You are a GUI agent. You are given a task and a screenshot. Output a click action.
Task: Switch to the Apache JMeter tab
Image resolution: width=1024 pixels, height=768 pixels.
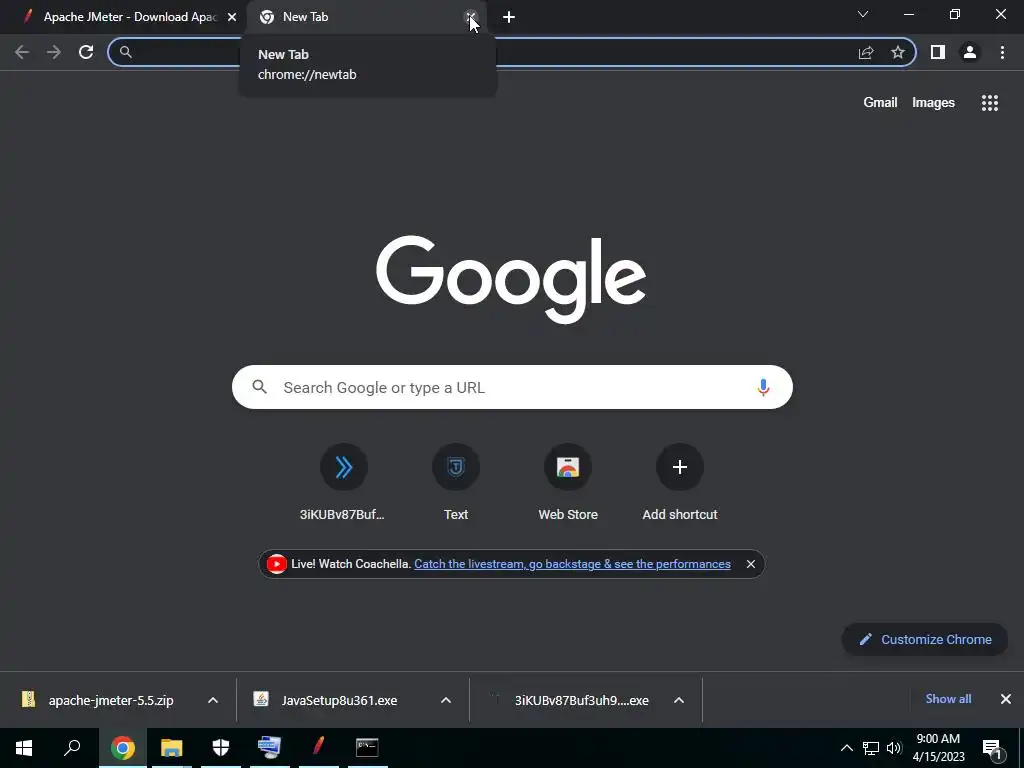pos(123,17)
